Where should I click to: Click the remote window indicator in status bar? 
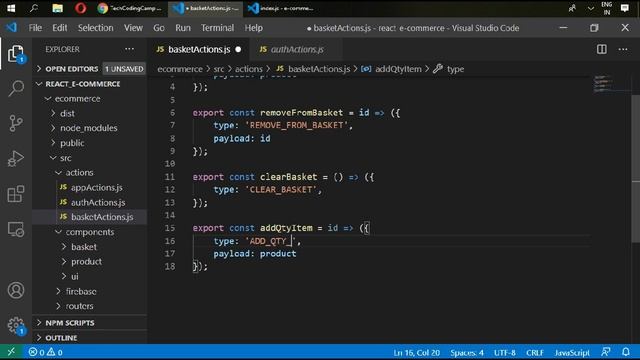(x=11, y=352)
